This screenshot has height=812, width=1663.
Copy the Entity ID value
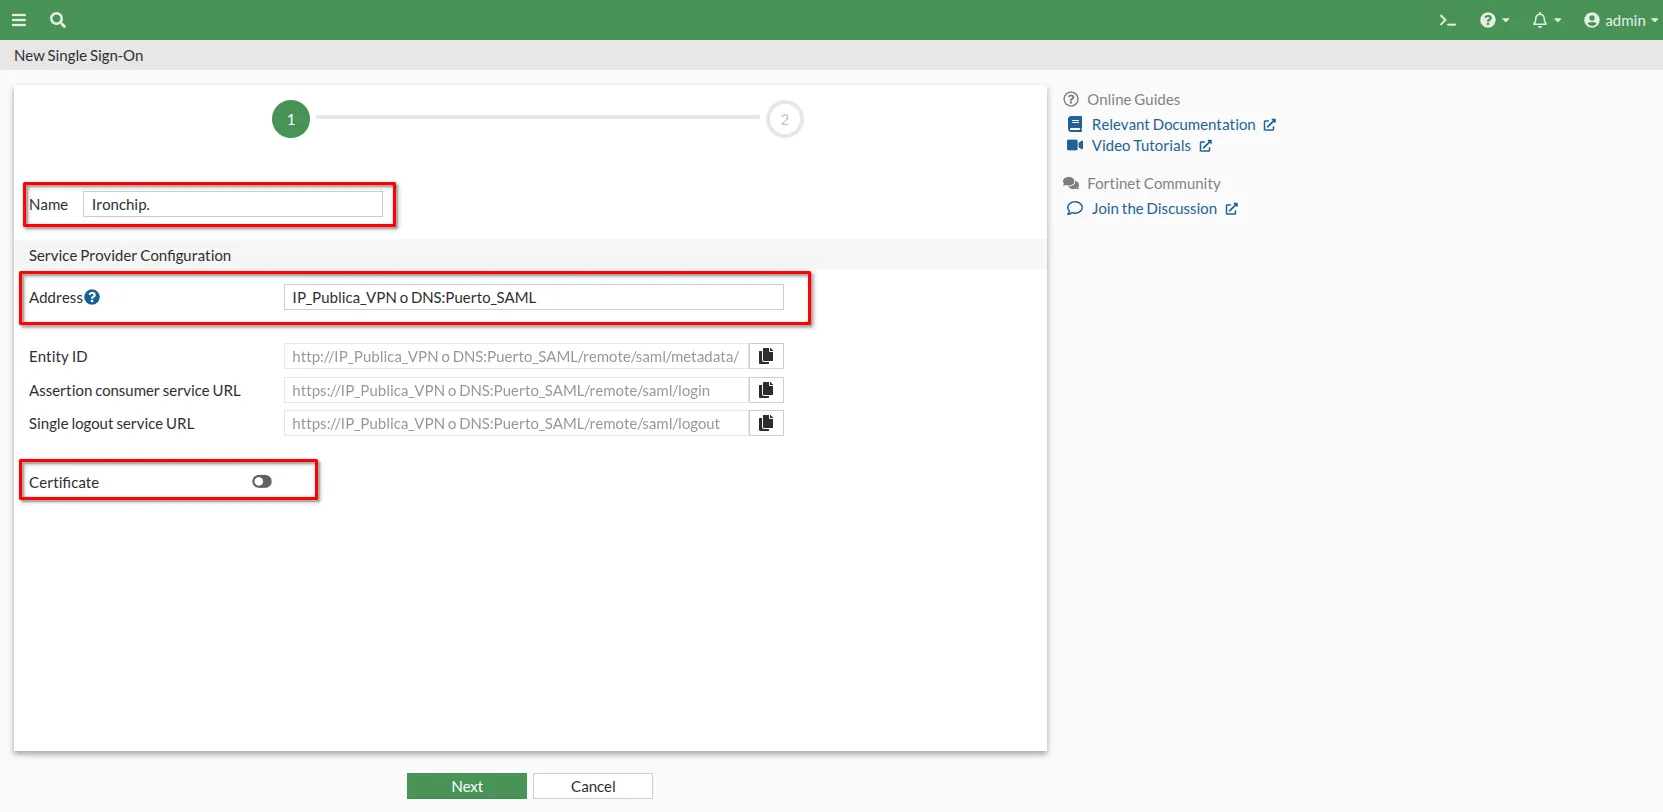(x=766, y=356)
